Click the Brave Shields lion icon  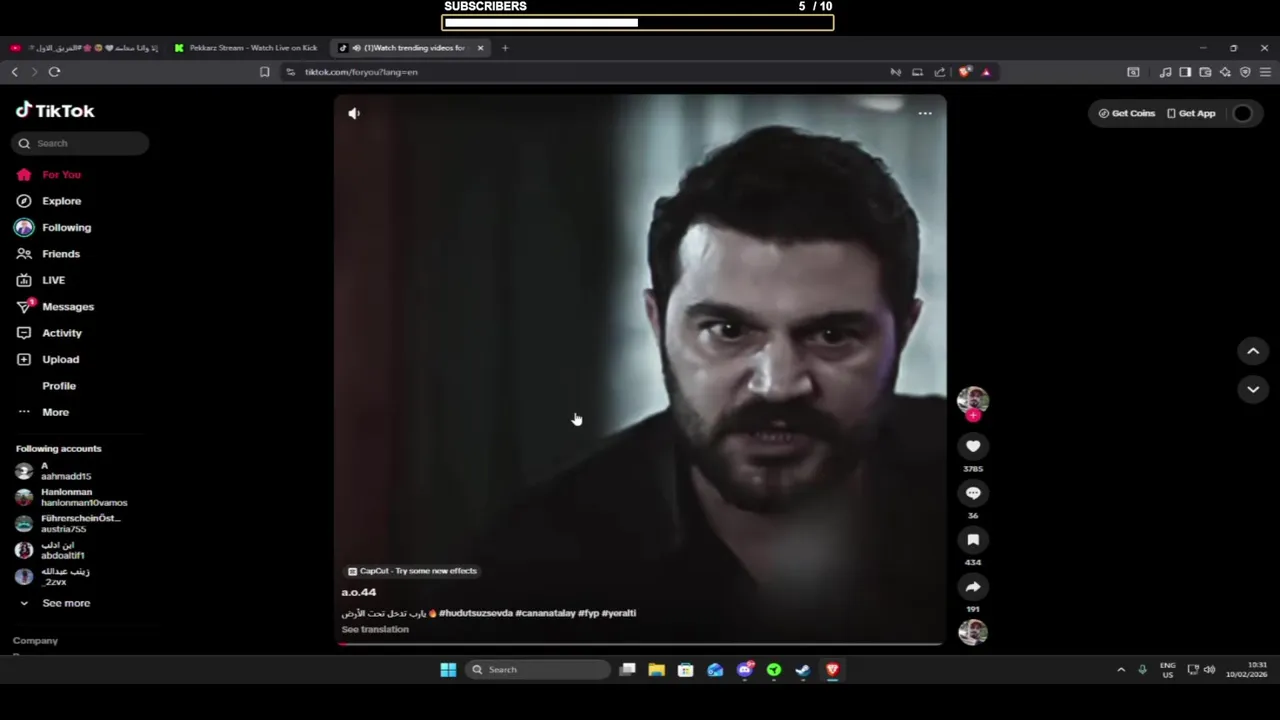coord(964,72)
